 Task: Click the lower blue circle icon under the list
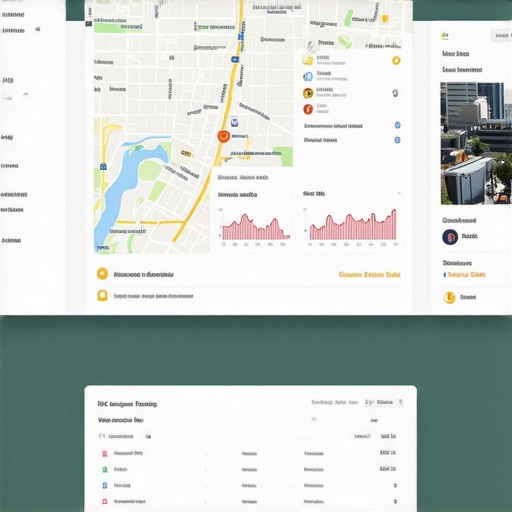(x=397, y=140)
